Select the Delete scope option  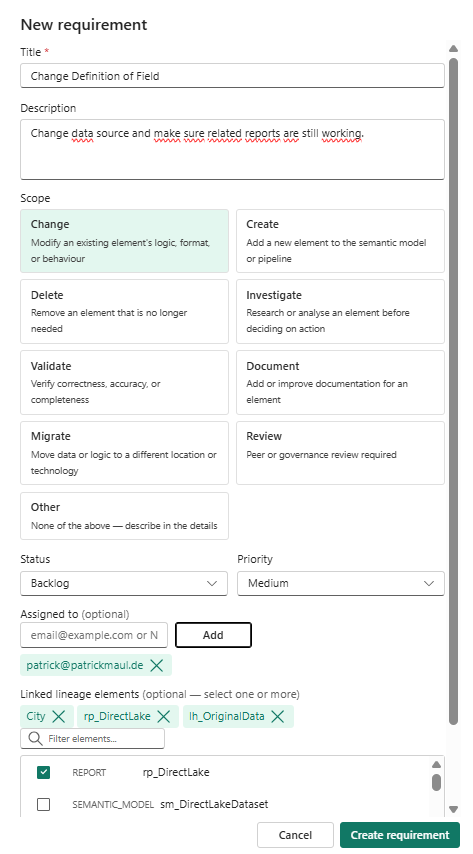(124, 312)
